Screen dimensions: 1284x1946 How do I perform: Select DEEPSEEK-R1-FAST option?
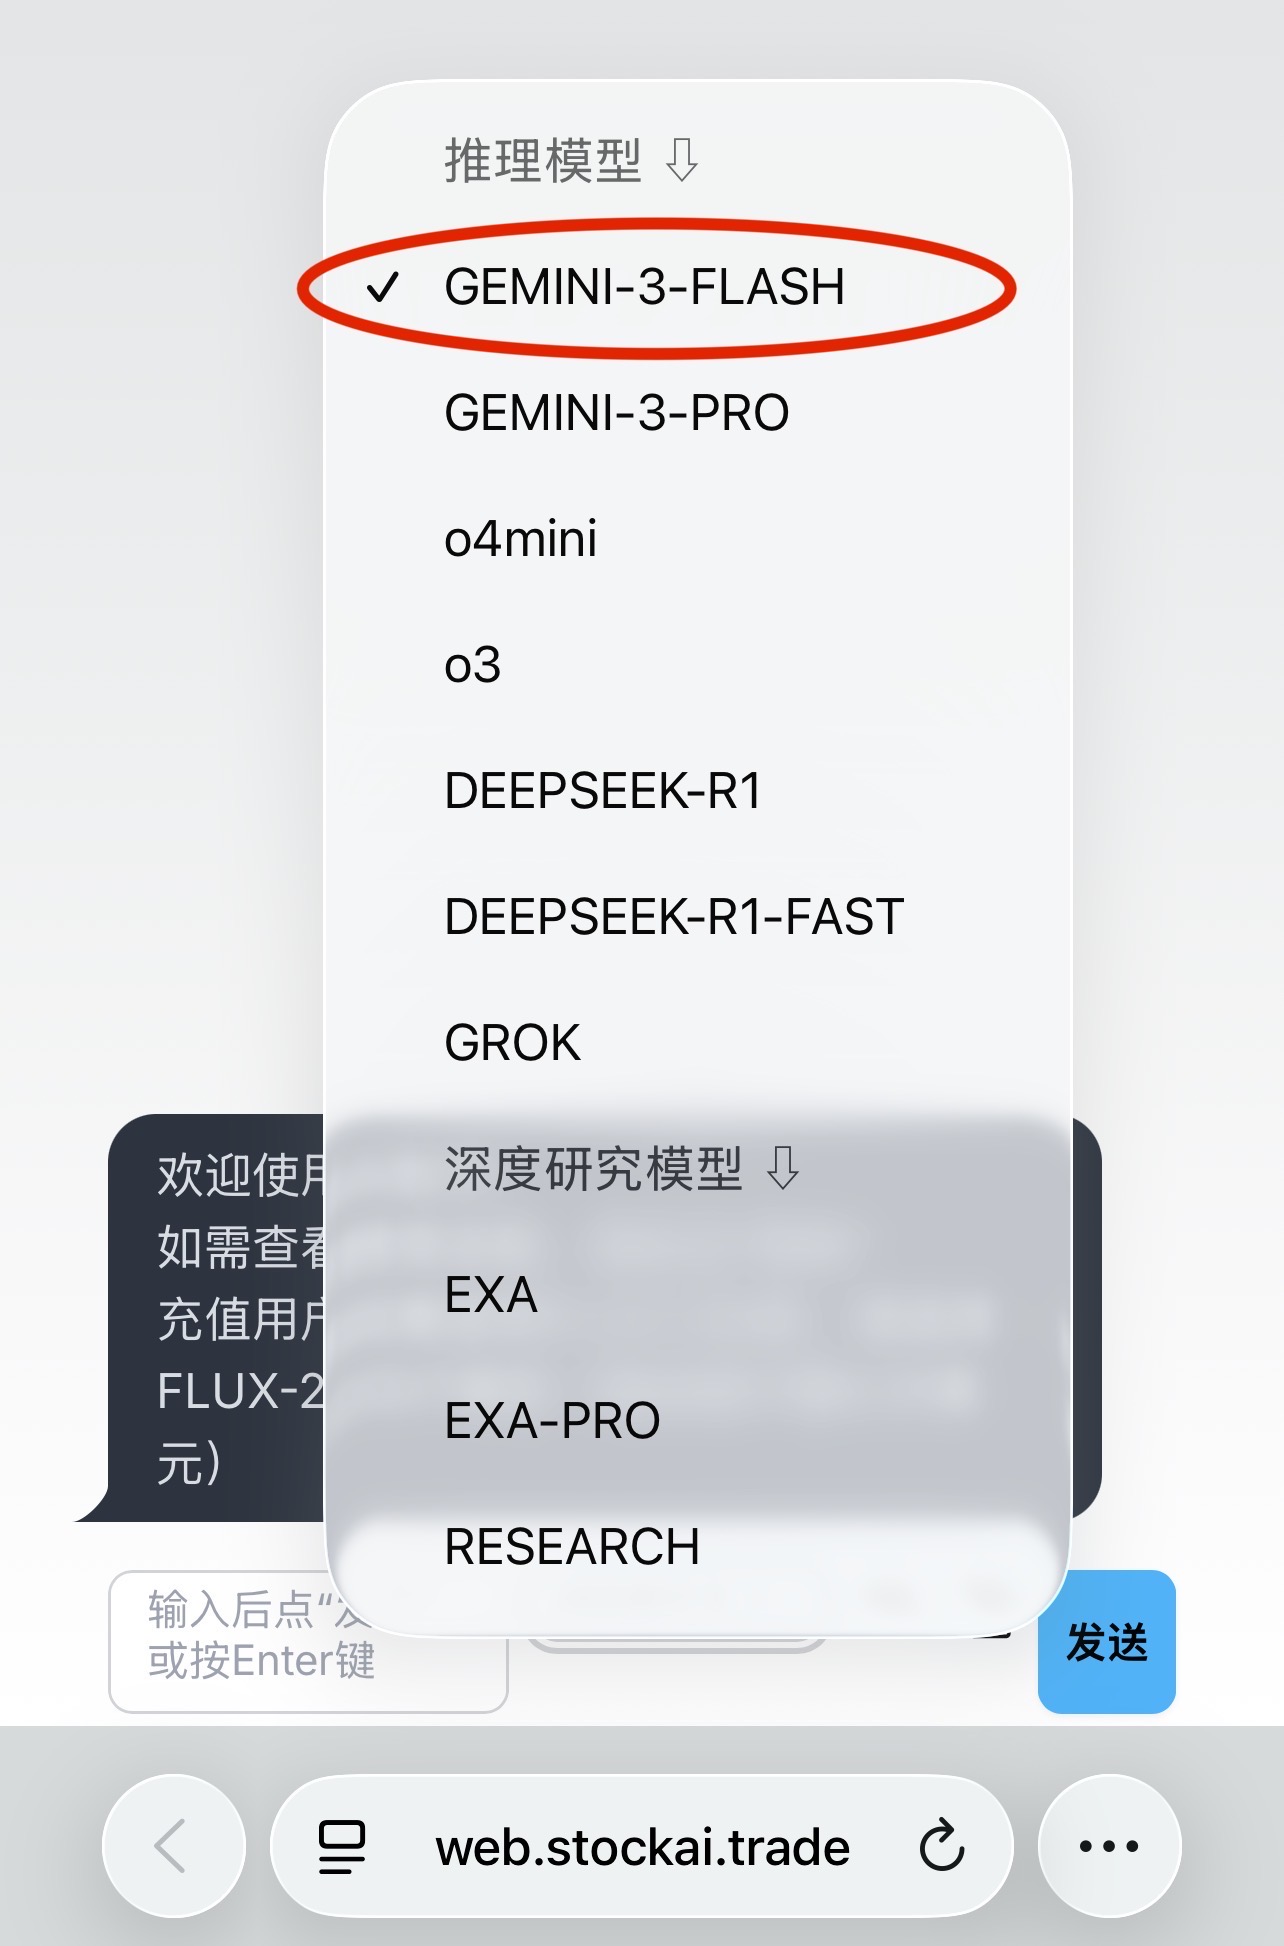[674, 917]
